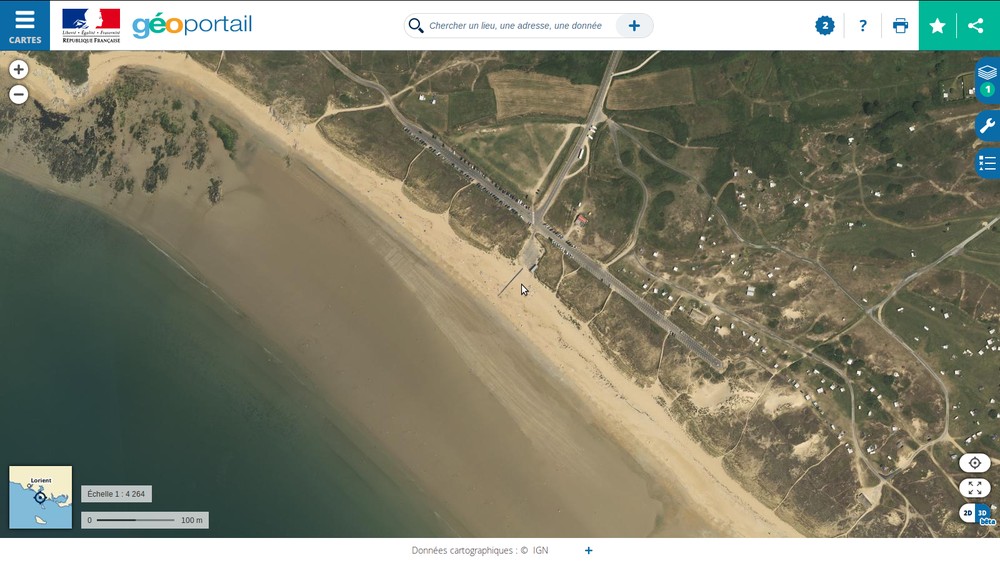Open the layers panel tab

coord(987,79)
